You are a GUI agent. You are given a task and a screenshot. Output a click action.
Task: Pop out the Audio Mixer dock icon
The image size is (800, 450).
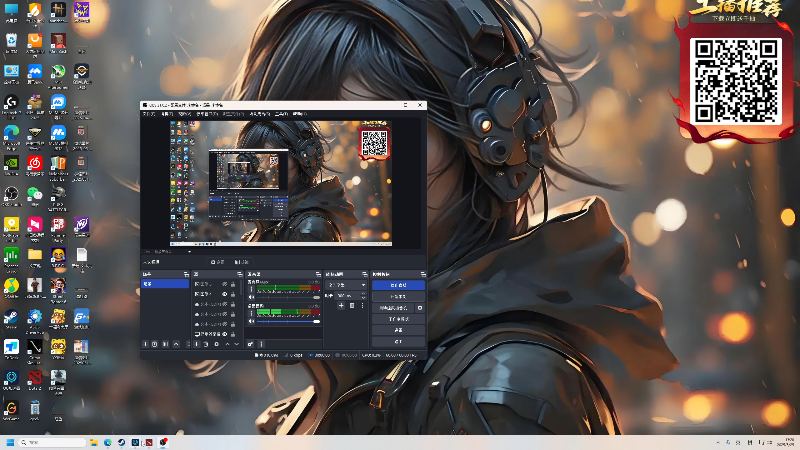click(x=318, y=274)
